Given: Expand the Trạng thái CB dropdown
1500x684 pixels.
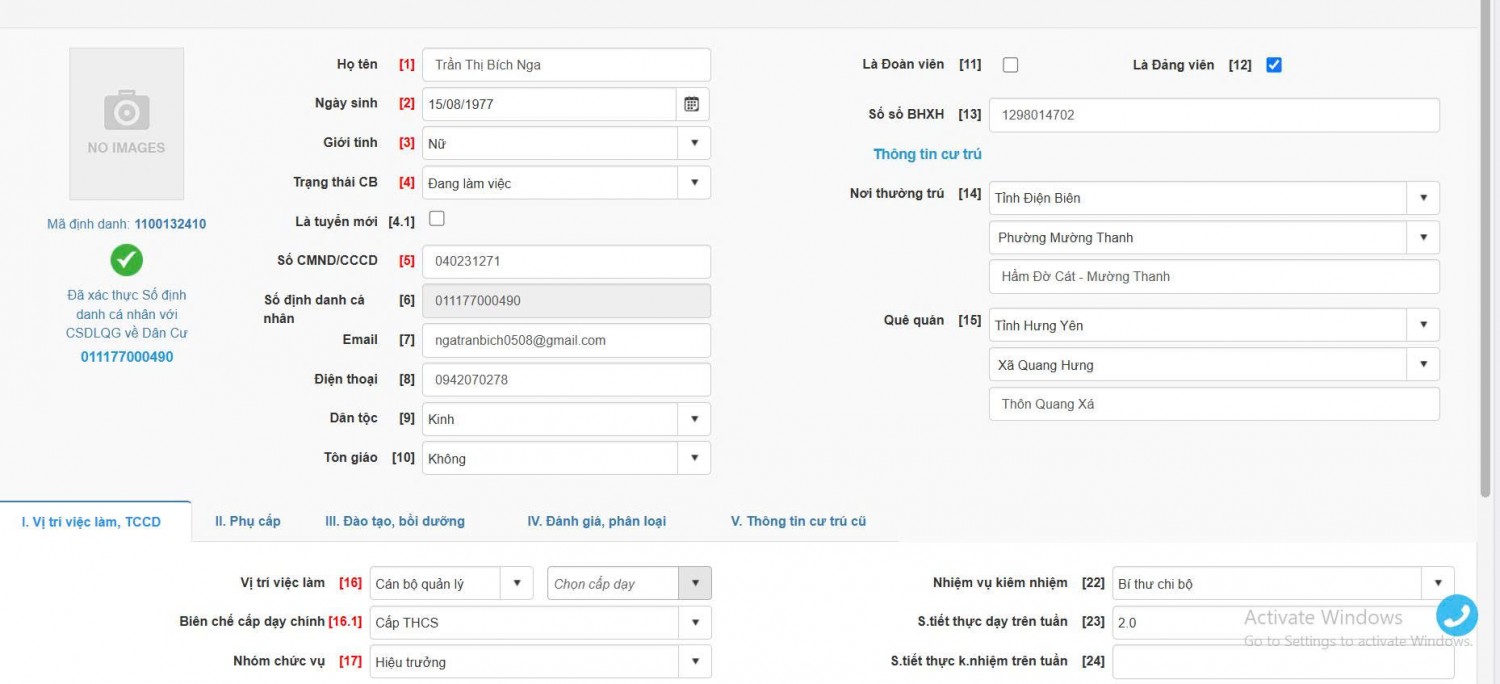Looking at the screenshot, I should (694, 183).
